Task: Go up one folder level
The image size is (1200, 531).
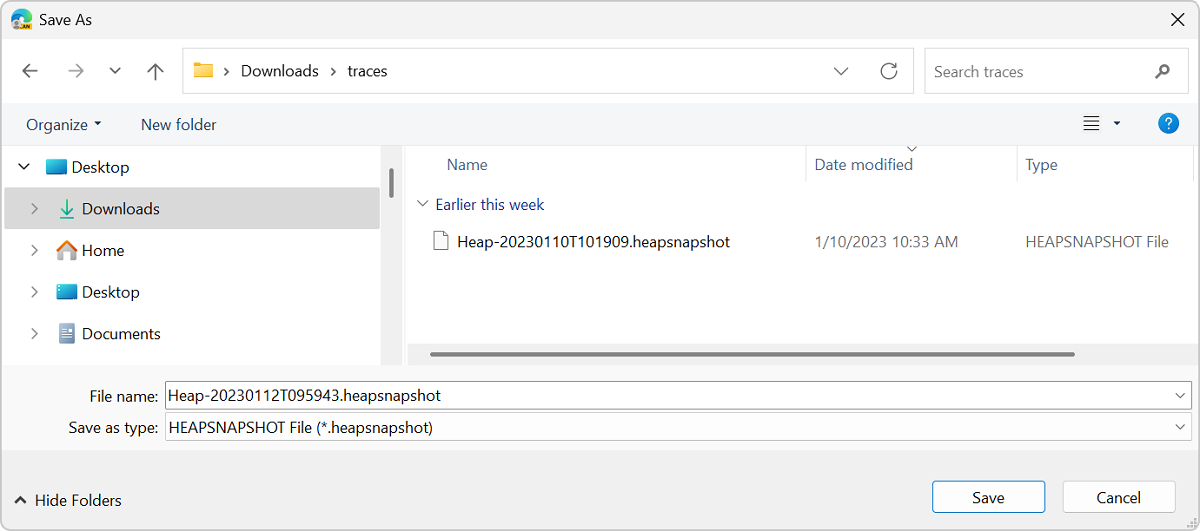Action: pos(155,71)
